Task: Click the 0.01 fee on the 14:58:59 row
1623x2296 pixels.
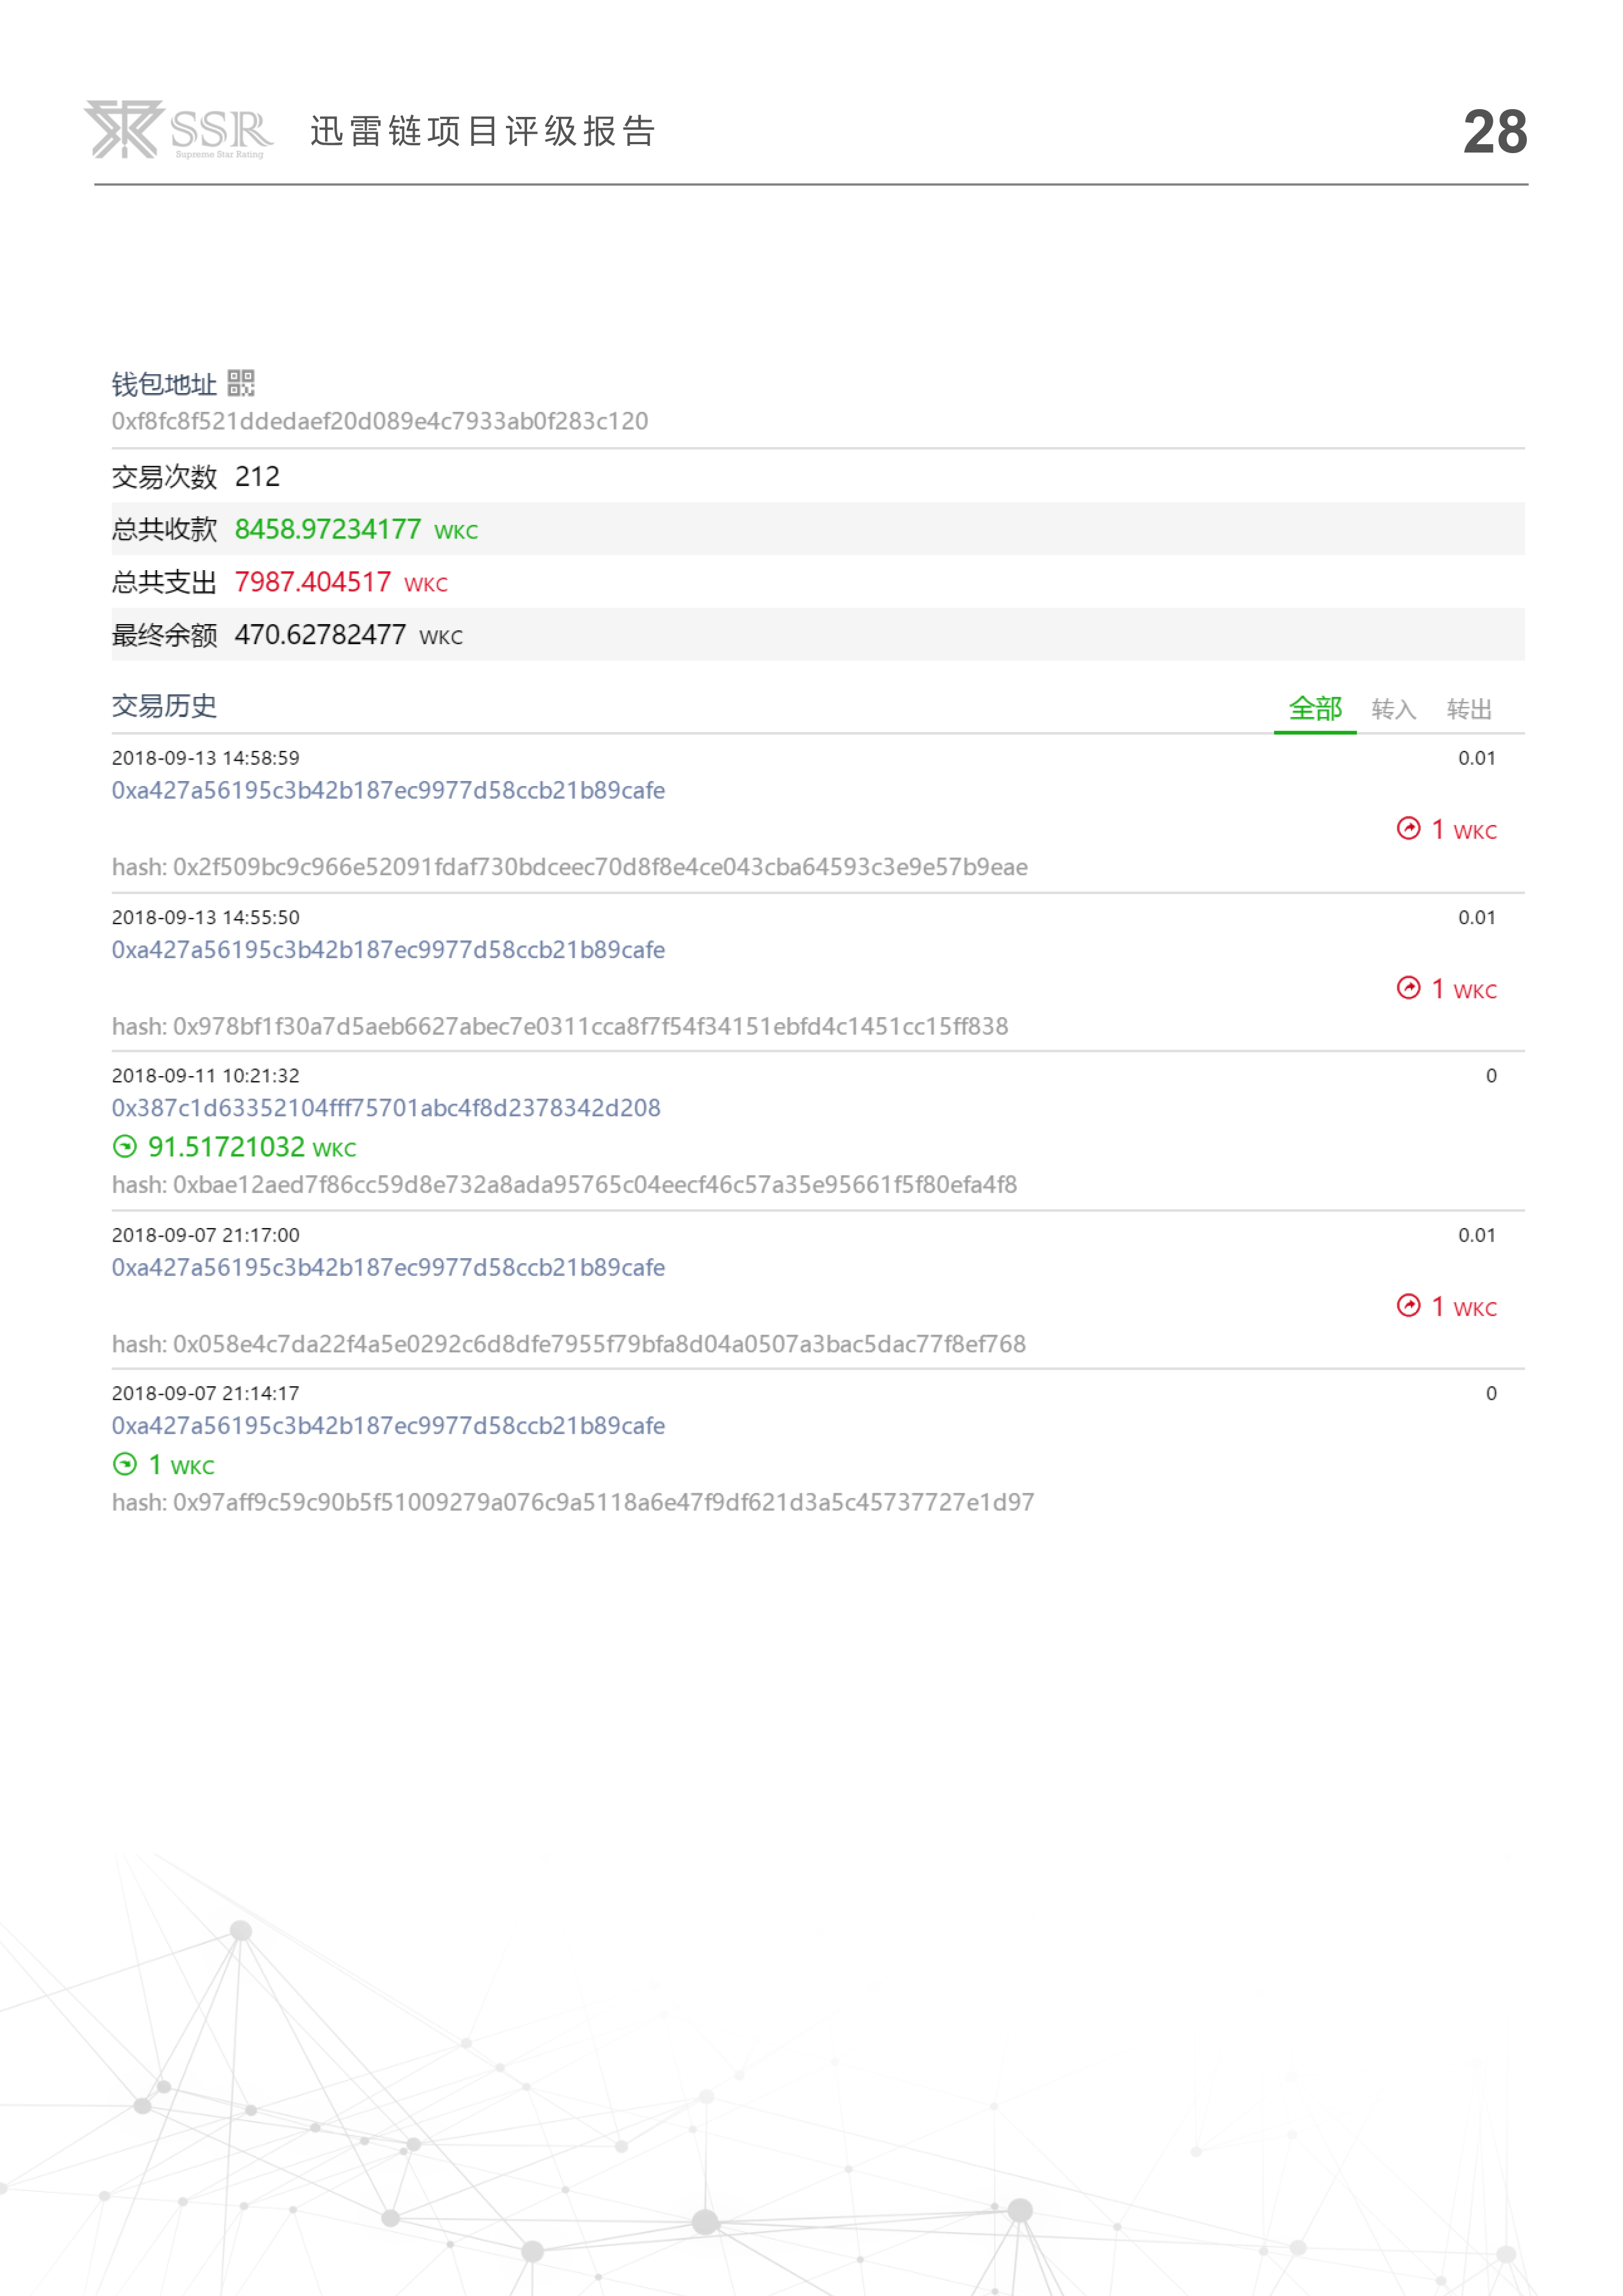Action: (x=1477, y=758)
